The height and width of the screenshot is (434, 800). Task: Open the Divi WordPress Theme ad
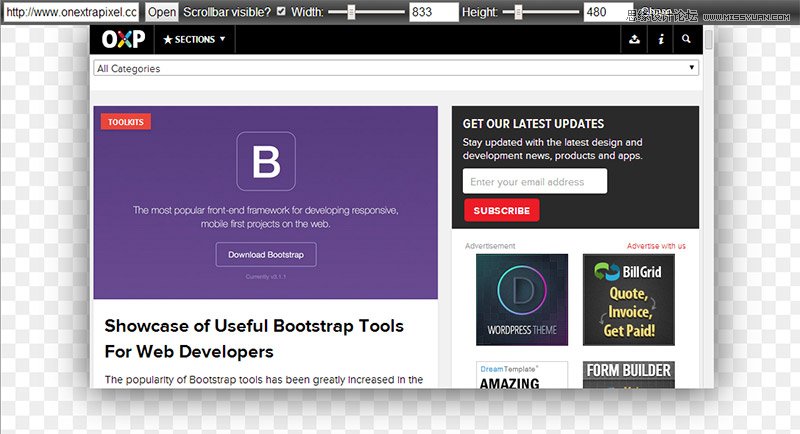coord(521,299)
